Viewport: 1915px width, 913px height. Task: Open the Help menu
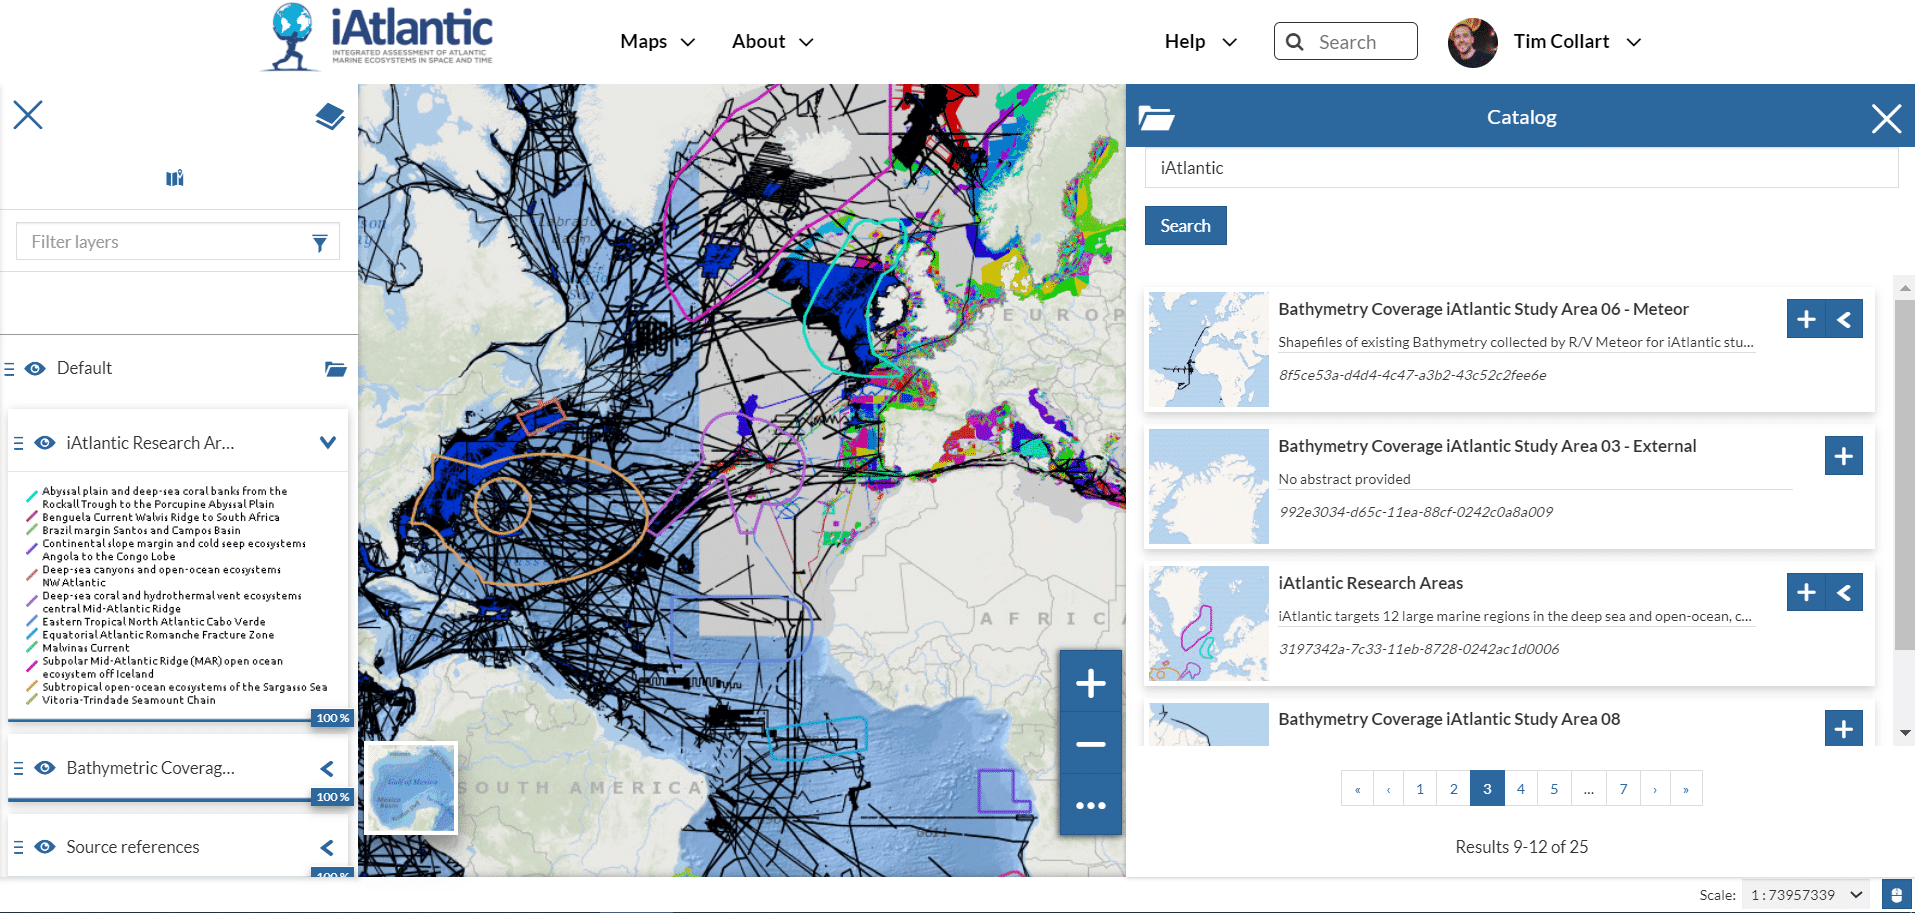click(1200, 42)
